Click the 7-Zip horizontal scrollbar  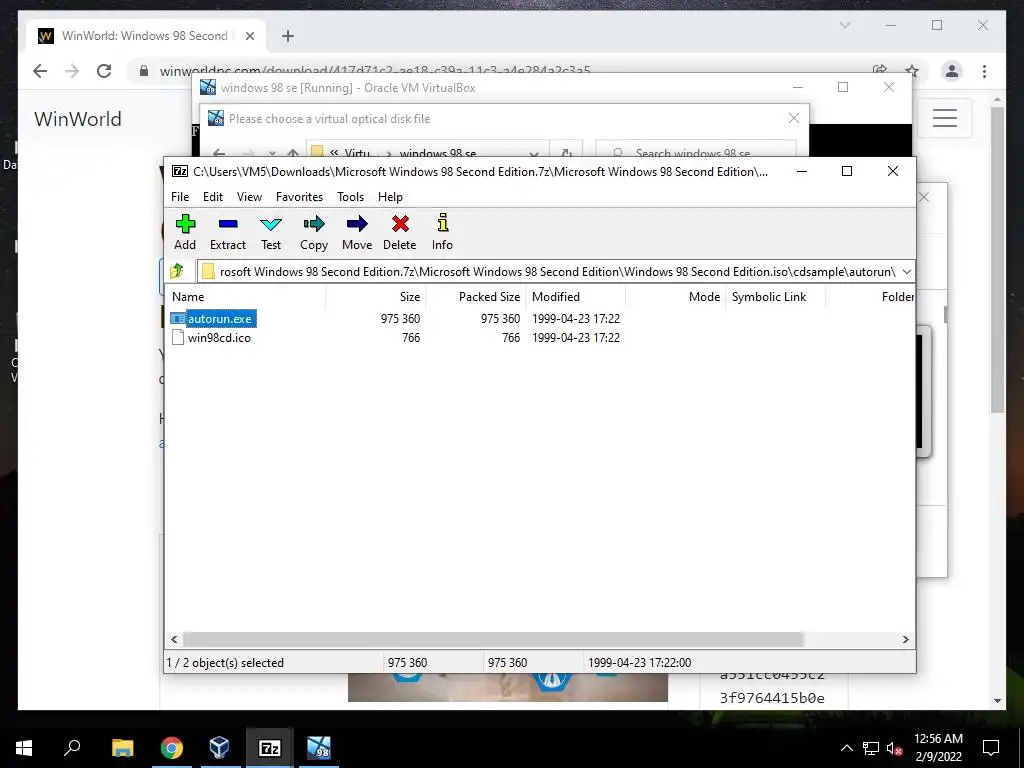[493, 639]
